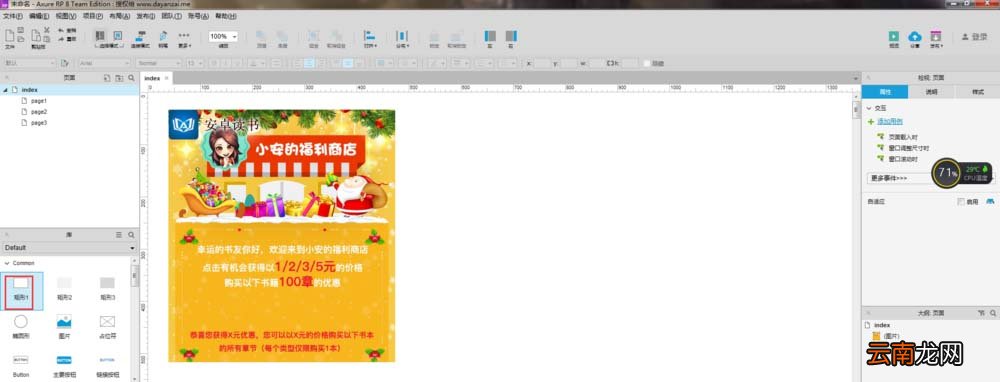Click the redo arrow icon
The width and height of the screenshot is (1000, 382).
61,39
